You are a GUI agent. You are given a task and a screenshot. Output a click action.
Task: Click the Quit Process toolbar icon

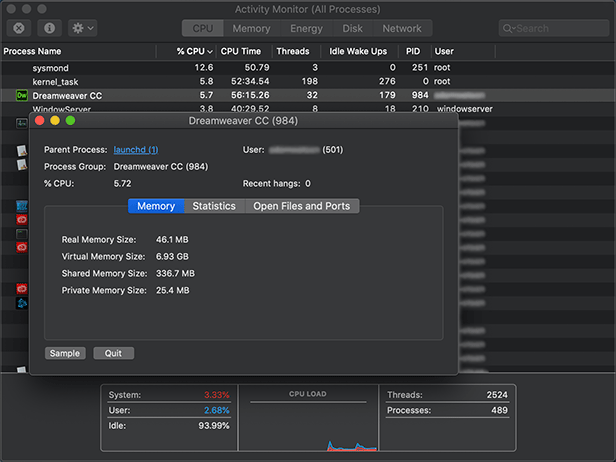pos(19,28)
